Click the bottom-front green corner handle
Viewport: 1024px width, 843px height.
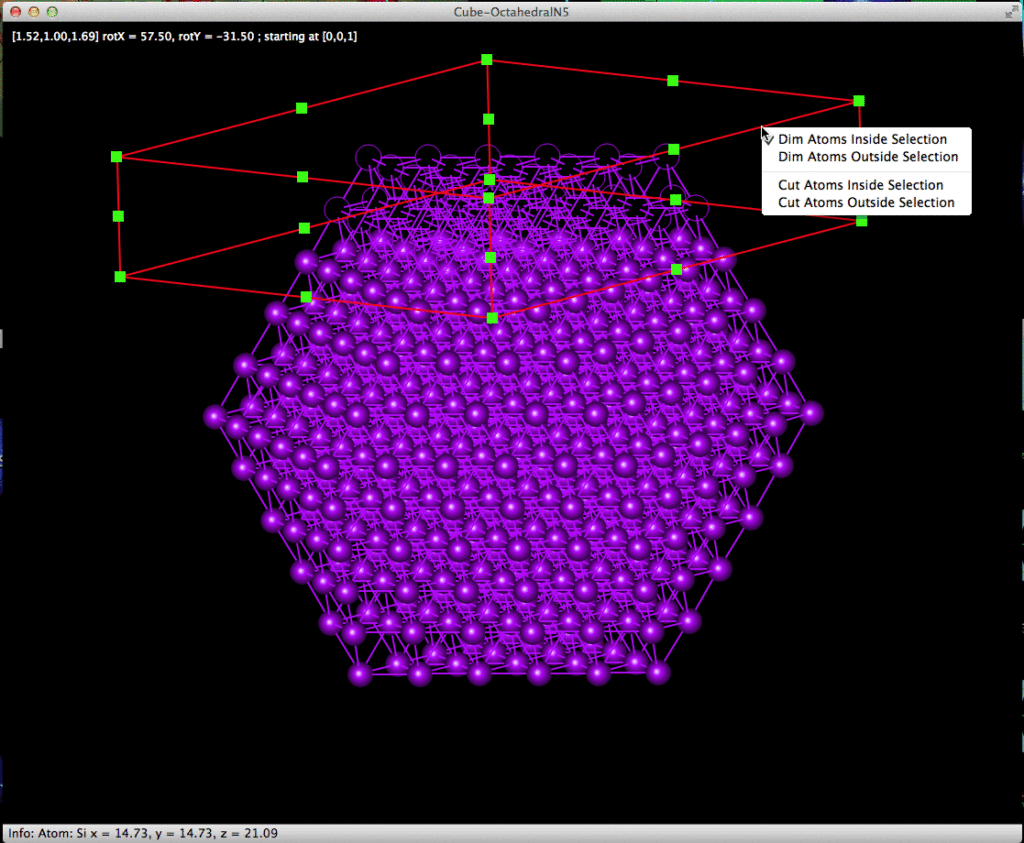pos(492,318)
